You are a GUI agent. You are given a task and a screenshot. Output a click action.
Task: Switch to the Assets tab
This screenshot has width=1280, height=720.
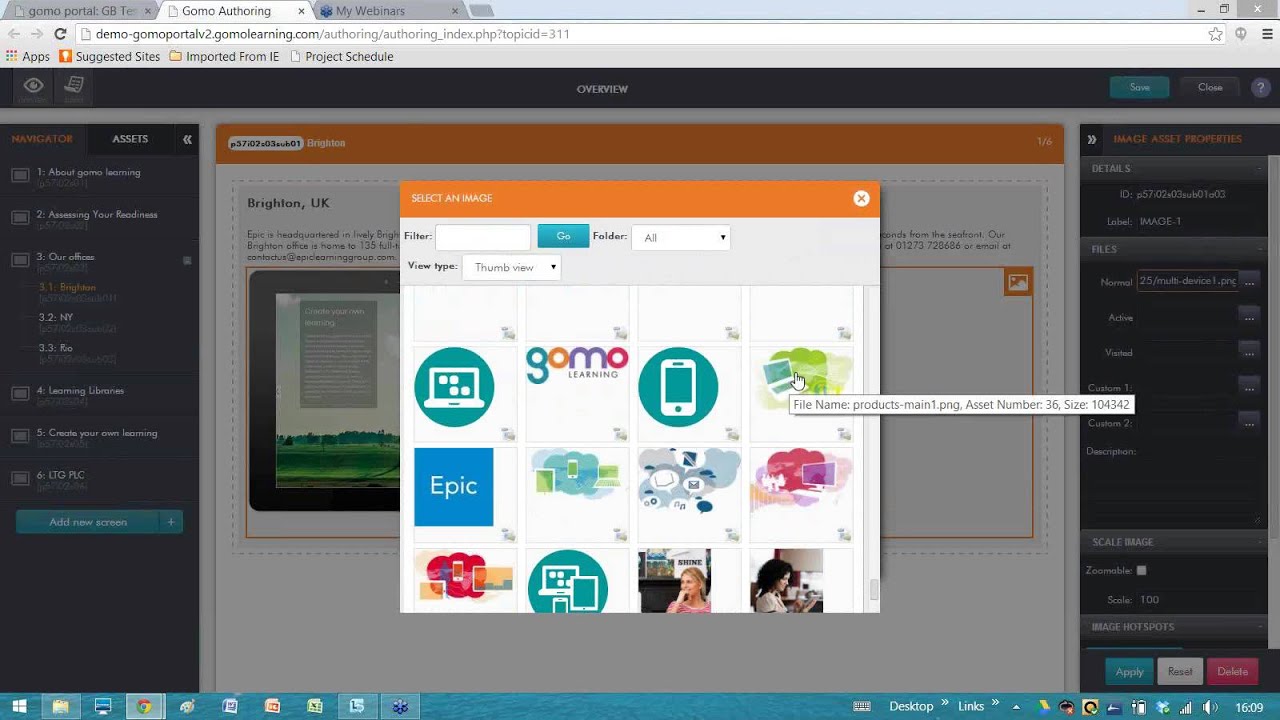coord(130,139)
